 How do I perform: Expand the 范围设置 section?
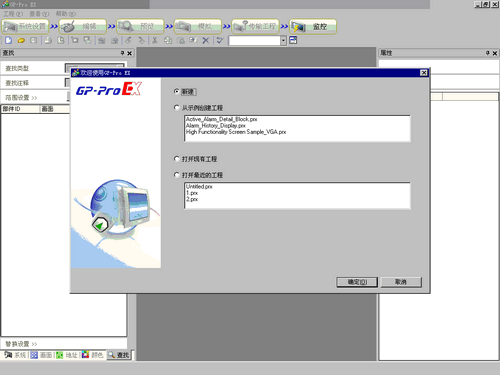pos(21,98)
